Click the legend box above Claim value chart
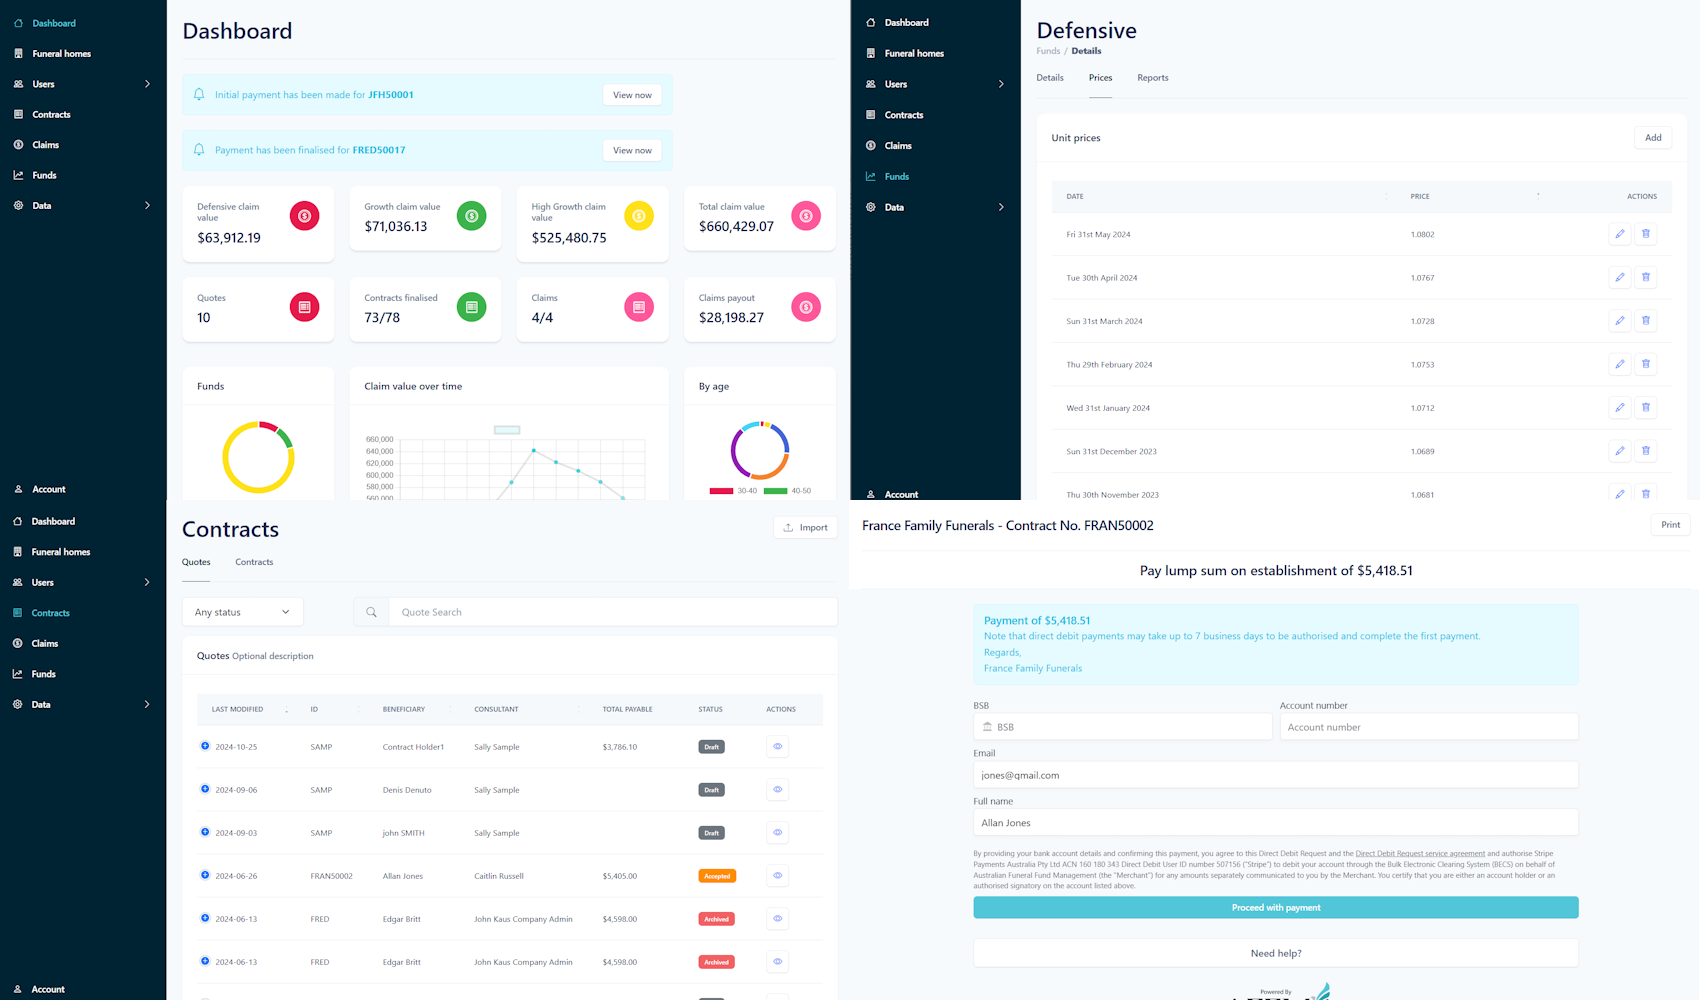This screenshot has height=1000, width=1700. pos(507,430)
